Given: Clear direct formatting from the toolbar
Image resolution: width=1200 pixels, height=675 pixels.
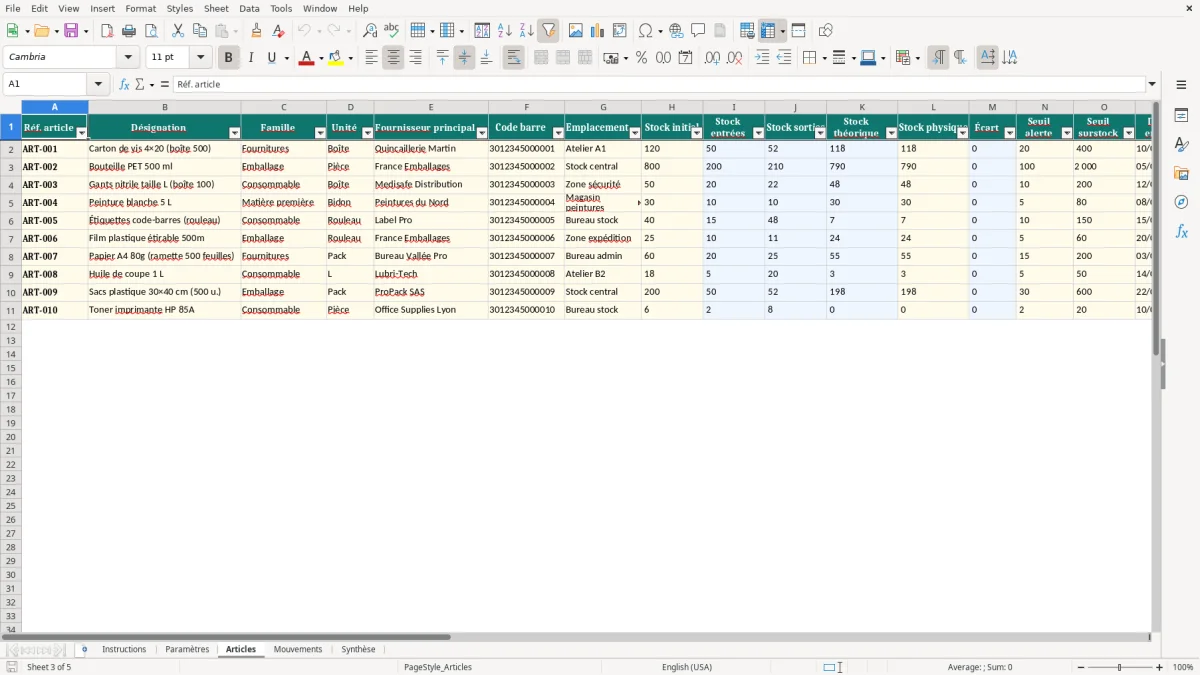Looking at the screenshot, I should click(279, 31).
